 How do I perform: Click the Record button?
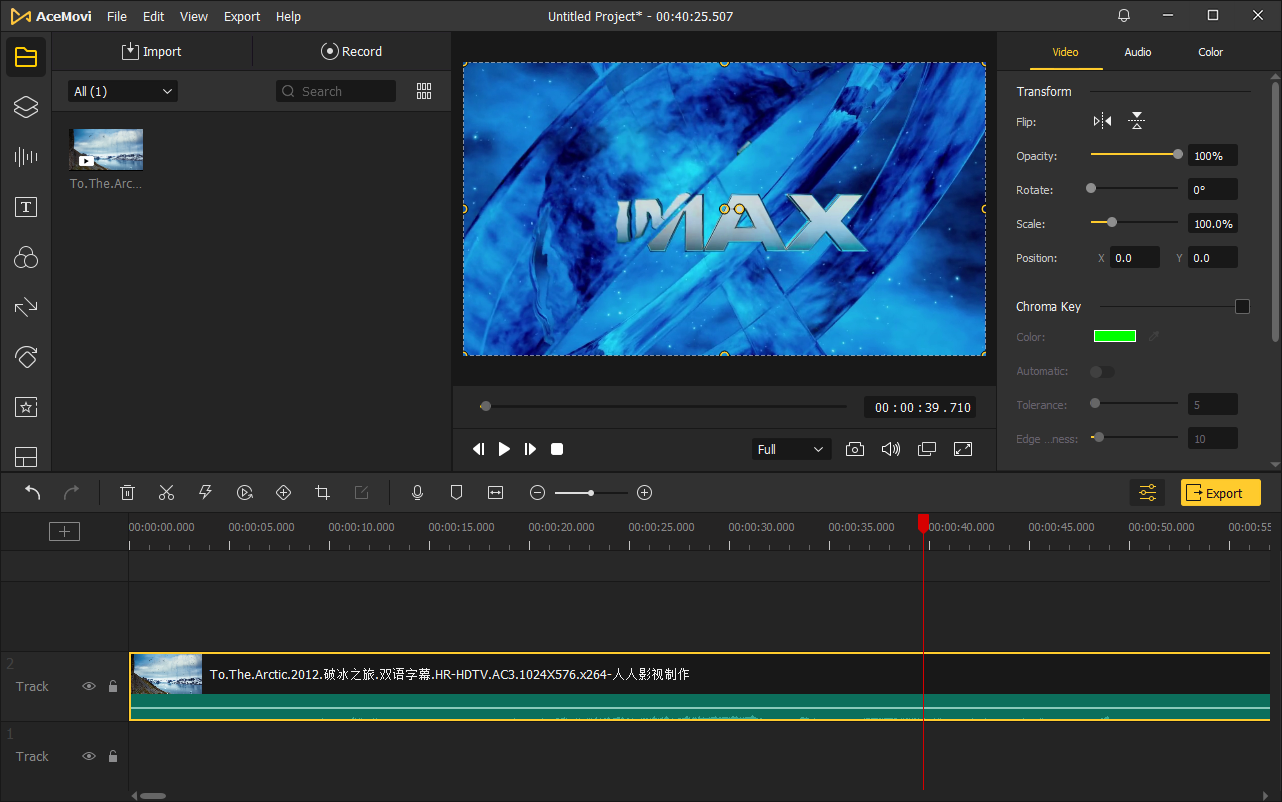[x=352, y=51]
